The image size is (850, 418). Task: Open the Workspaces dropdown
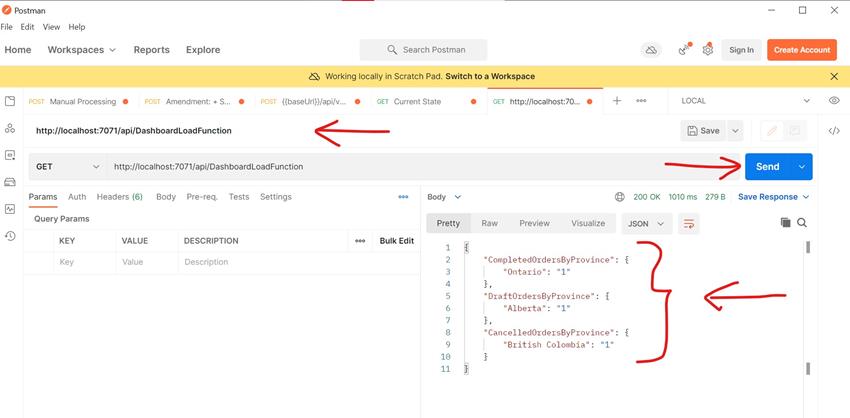(82, 50)
